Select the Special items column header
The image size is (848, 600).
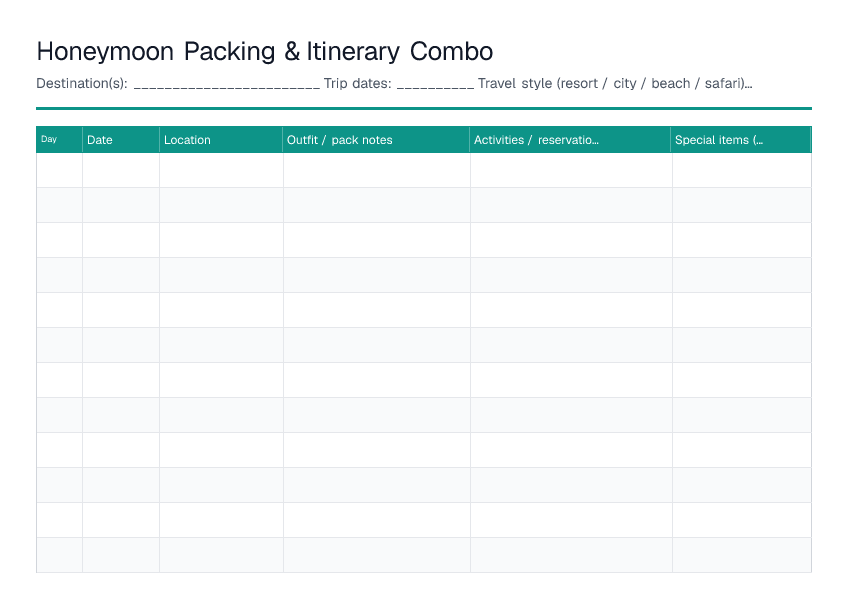point(741,140)
